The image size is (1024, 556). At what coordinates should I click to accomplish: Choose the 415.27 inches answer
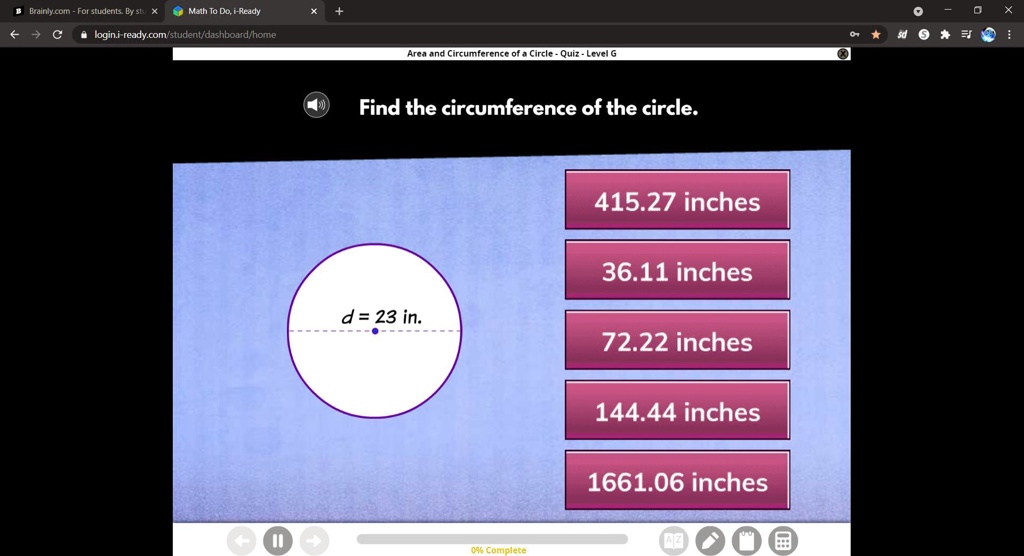677,199
